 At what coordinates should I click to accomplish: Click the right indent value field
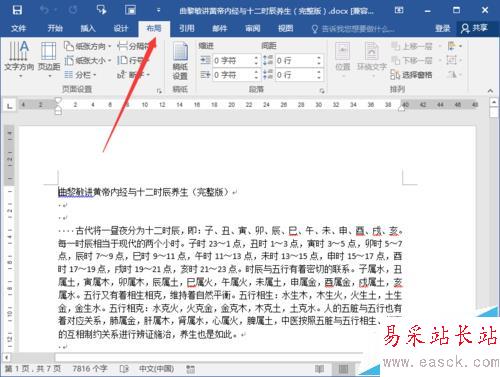(233, 75)
